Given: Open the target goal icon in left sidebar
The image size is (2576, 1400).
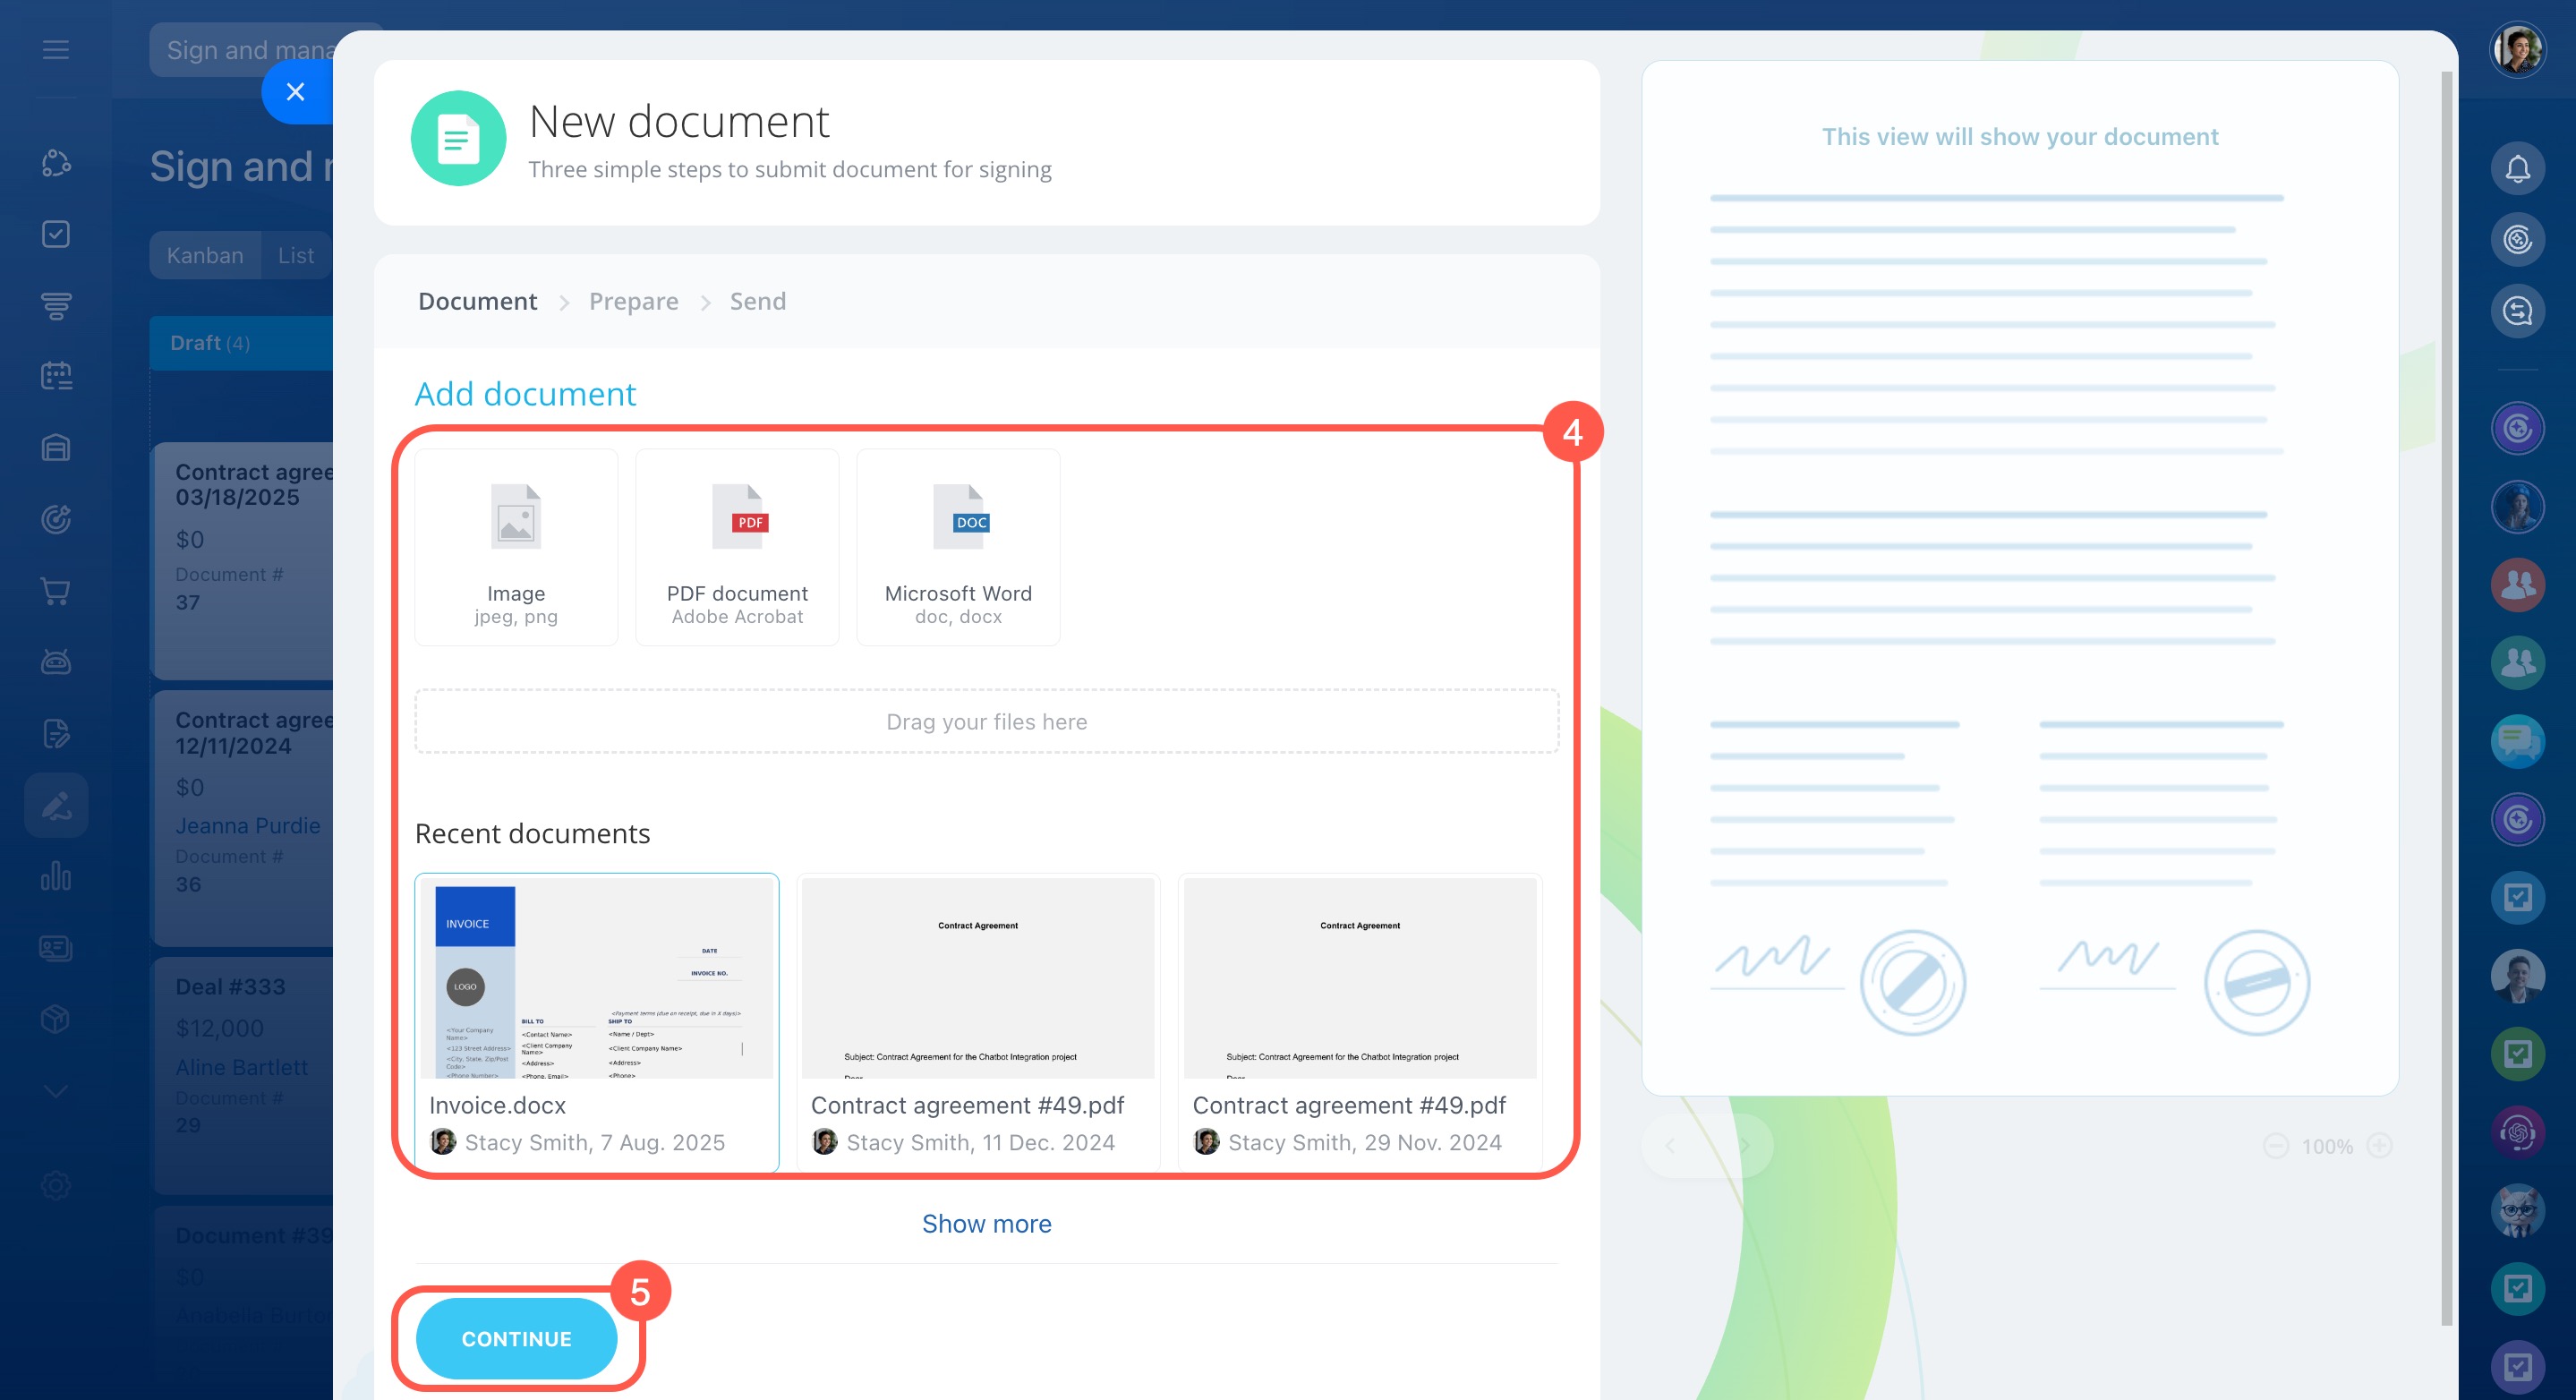Looking at the screenshot, I should coord(56,519).
